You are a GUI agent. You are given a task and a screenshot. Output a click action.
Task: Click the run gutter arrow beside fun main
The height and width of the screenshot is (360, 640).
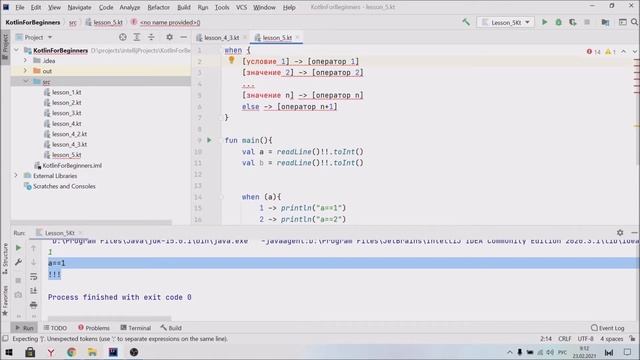coord(209,140)
